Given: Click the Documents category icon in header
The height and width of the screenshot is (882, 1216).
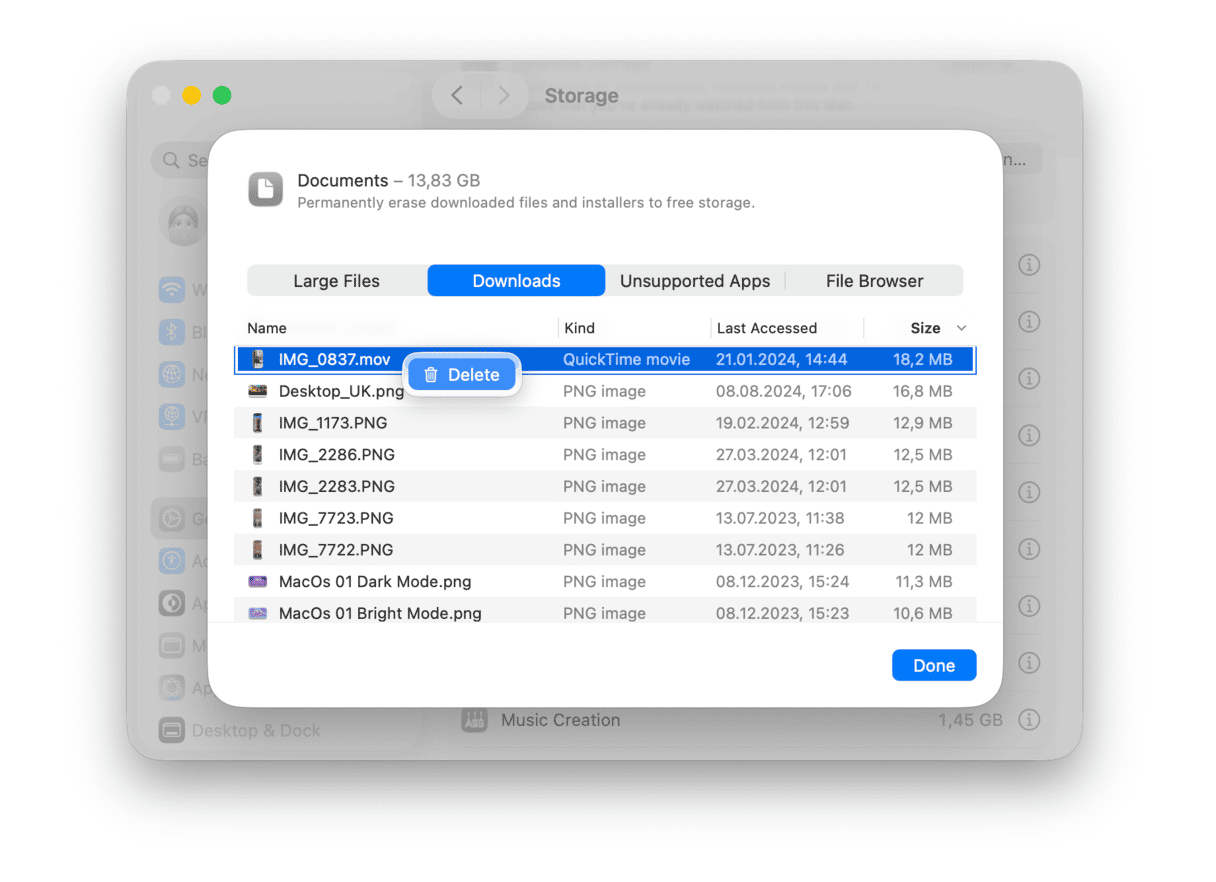Looking at the screenshot, I should tap(266, 189).
